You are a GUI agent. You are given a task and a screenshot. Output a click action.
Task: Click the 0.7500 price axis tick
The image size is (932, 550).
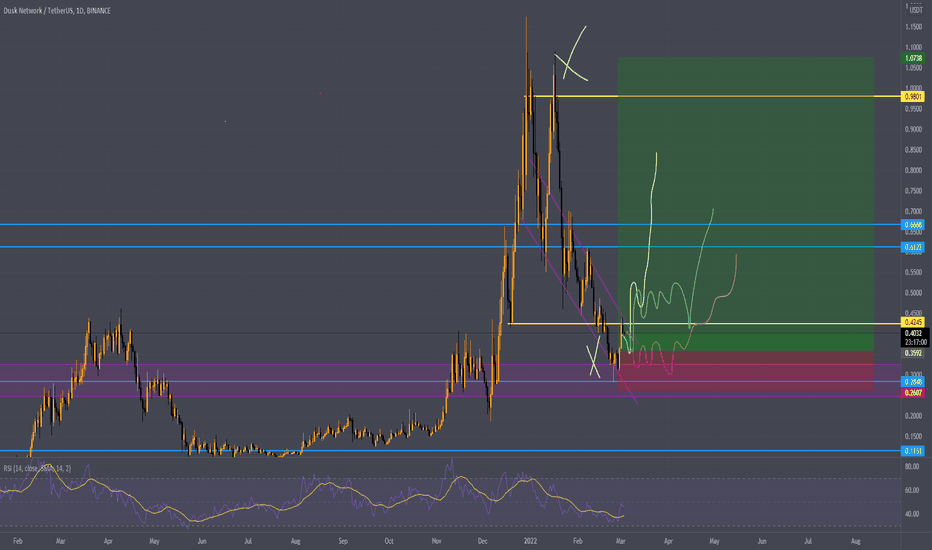click(914, 191)
